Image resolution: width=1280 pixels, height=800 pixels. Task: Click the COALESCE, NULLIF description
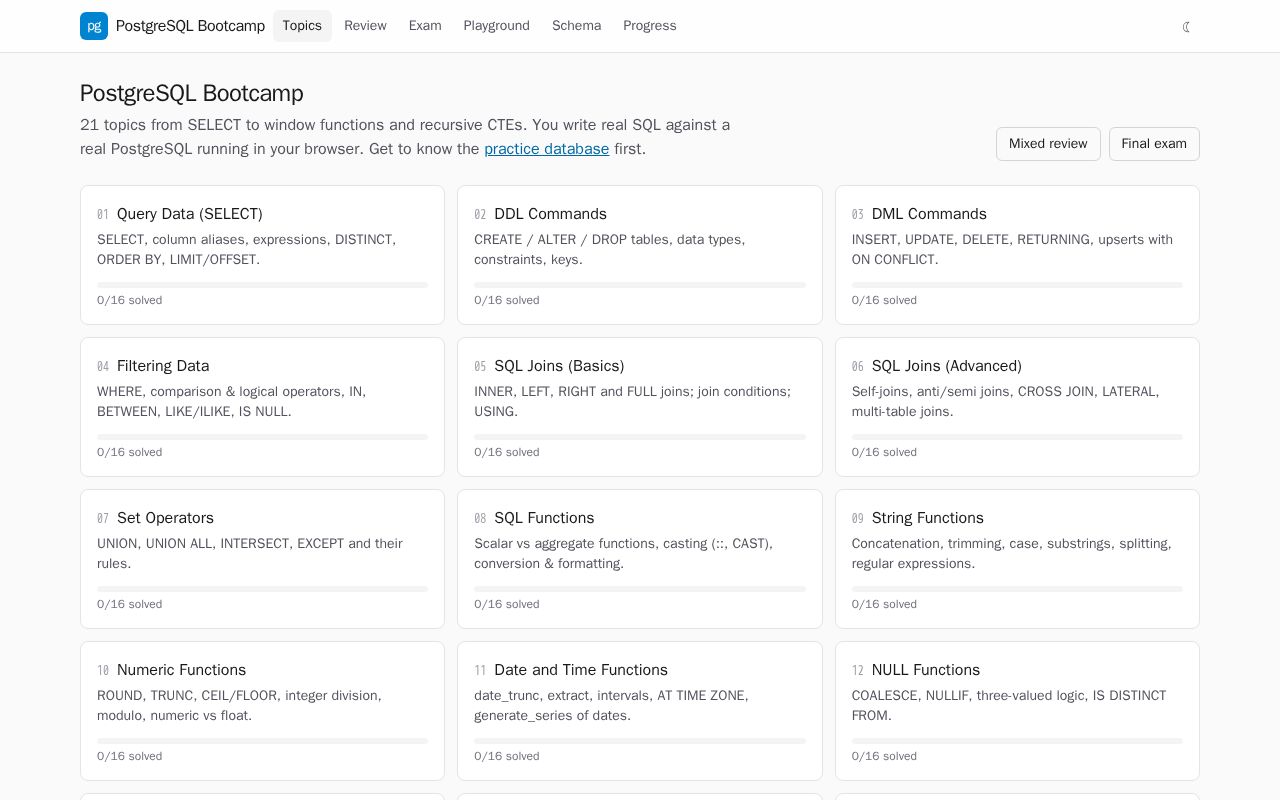click(x=1009, y=706)
